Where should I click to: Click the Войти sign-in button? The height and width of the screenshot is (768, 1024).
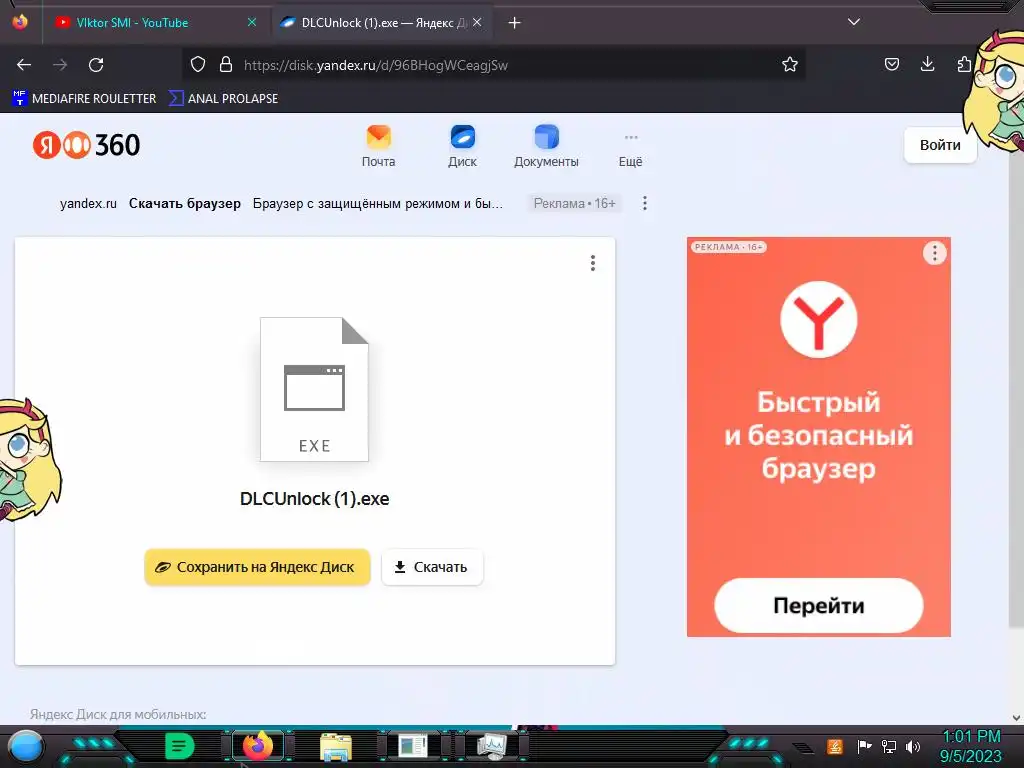pyautogui.click(x=940, y=145)
